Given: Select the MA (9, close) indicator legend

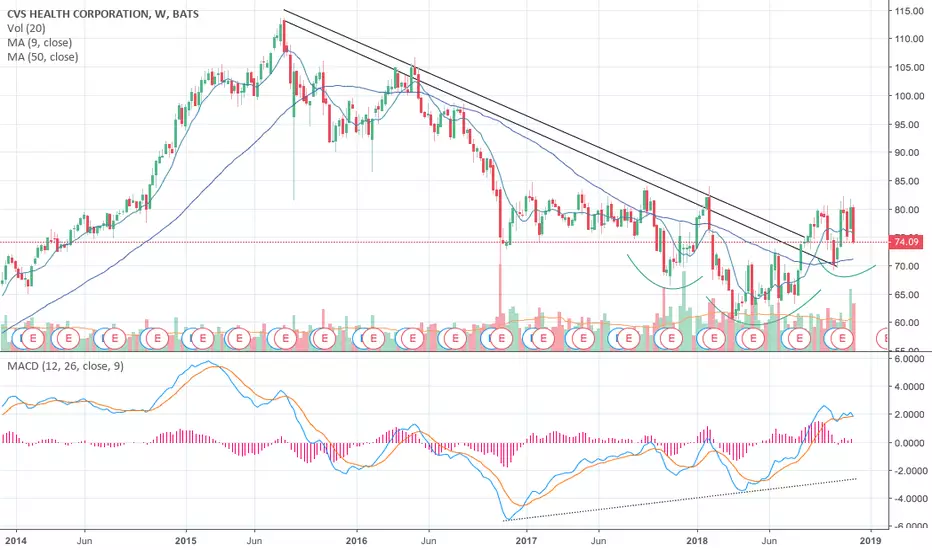Looking at the screenshot, I should 39,42.
